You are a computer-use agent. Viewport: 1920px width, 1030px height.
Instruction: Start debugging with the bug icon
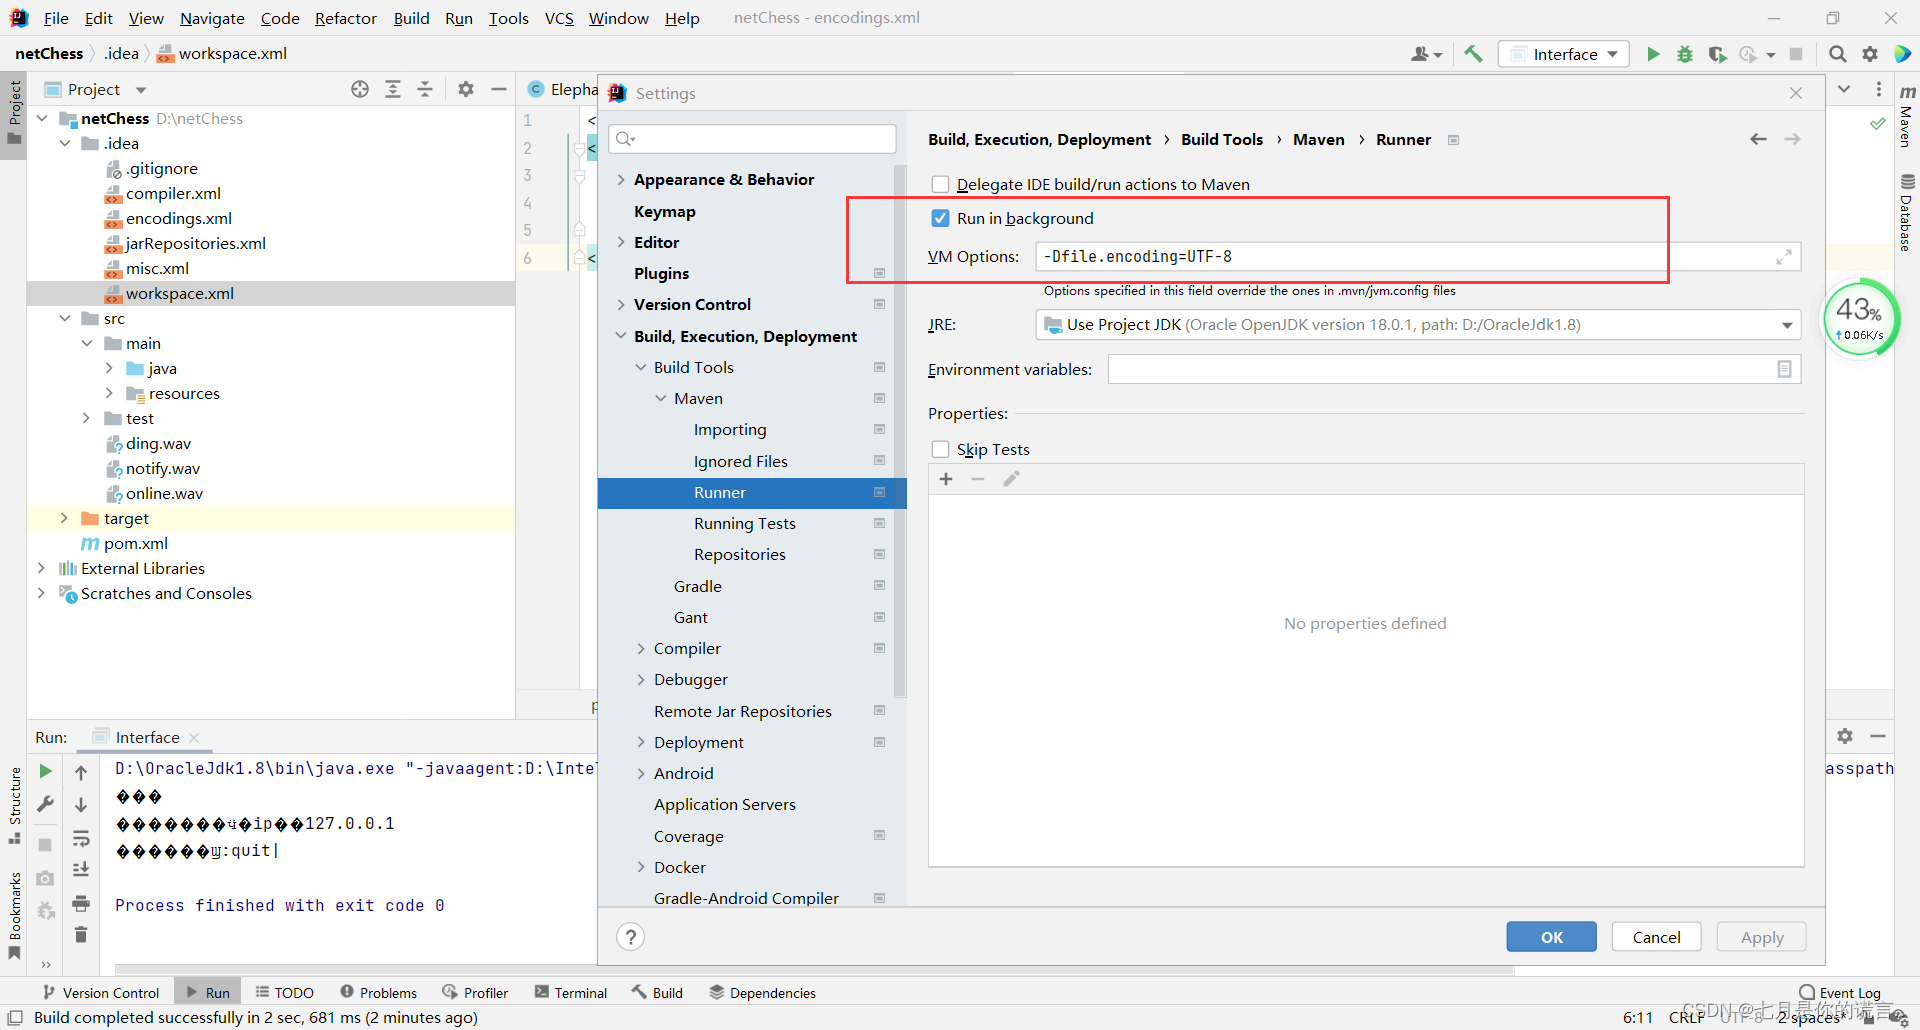(x=1685, y=54)
